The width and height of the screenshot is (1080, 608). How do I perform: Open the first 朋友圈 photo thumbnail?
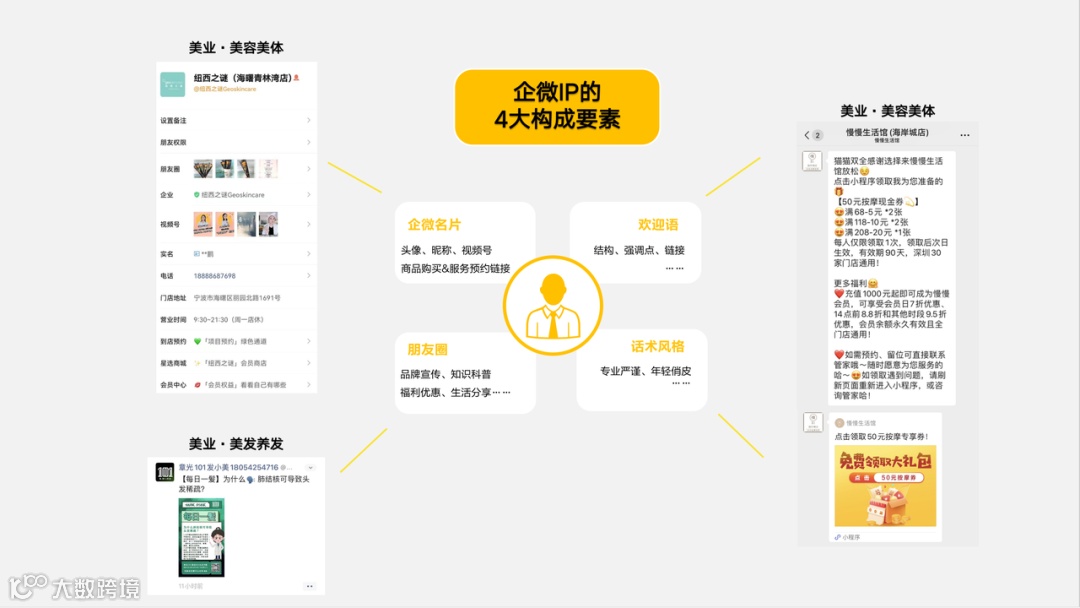[x=203, y=169]
